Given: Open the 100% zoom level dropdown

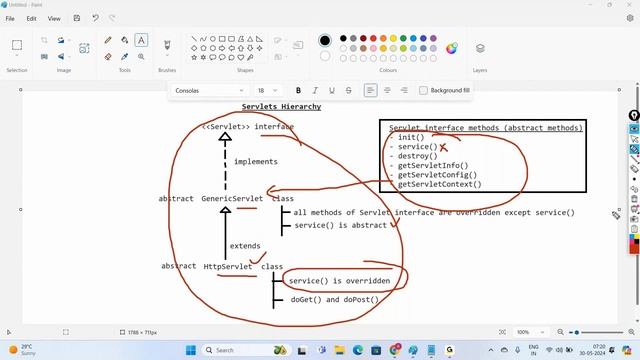Looking at the screenshot, I should (x=531, y=332).
